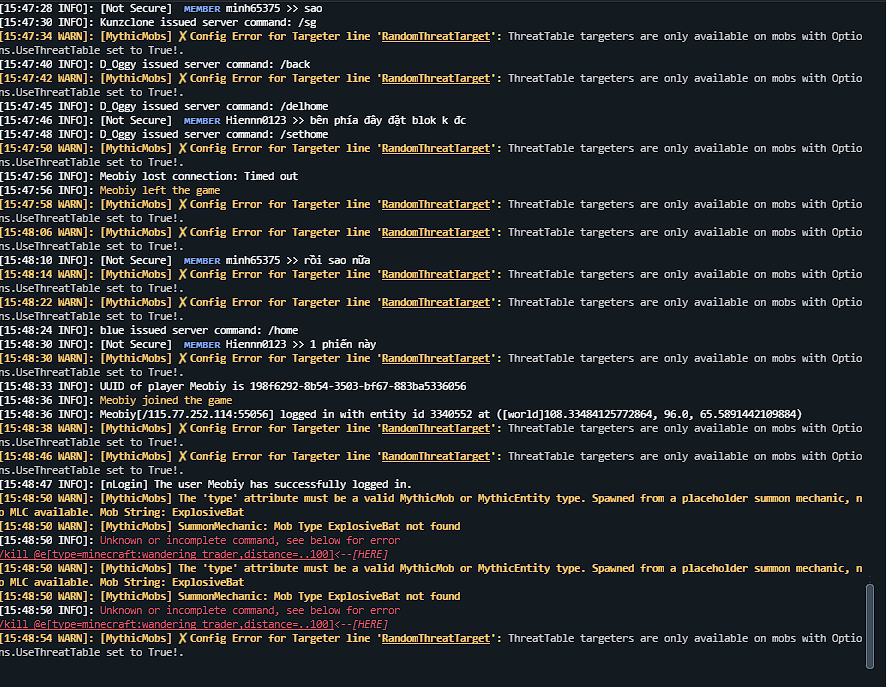This screenshot has height=687, width=886.
Task: Click the X error icon in the 15:47:42 warning
Action: tap(183, 78)
